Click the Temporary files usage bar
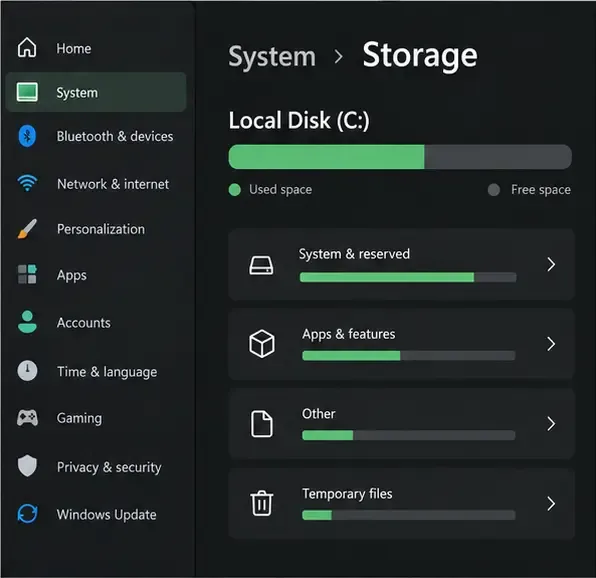 click(x=409, y=515)
